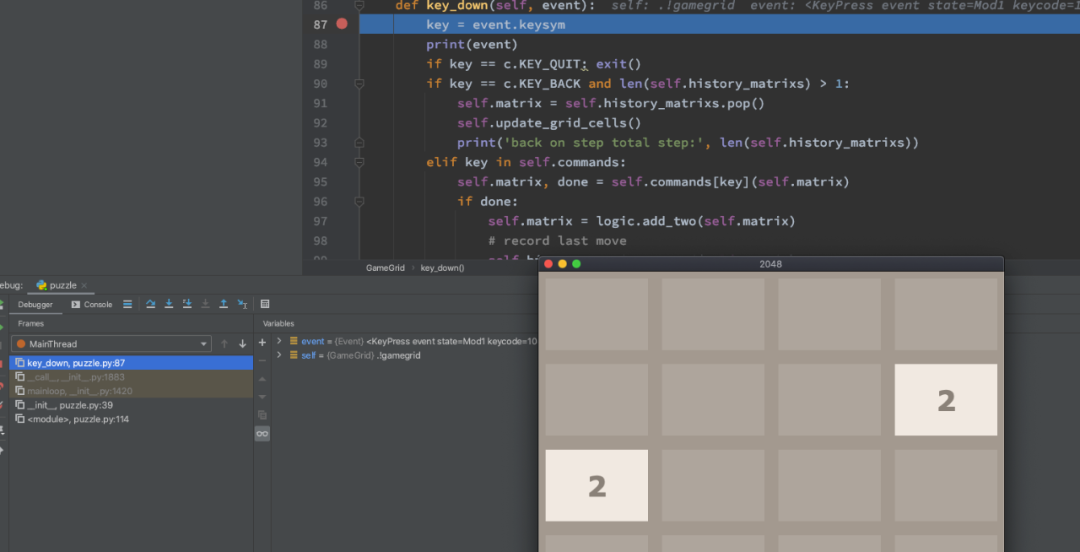Open the Evaluate Expression calculator icon
The height and width of the screenshot is (552, 1080).
point(265,304)
